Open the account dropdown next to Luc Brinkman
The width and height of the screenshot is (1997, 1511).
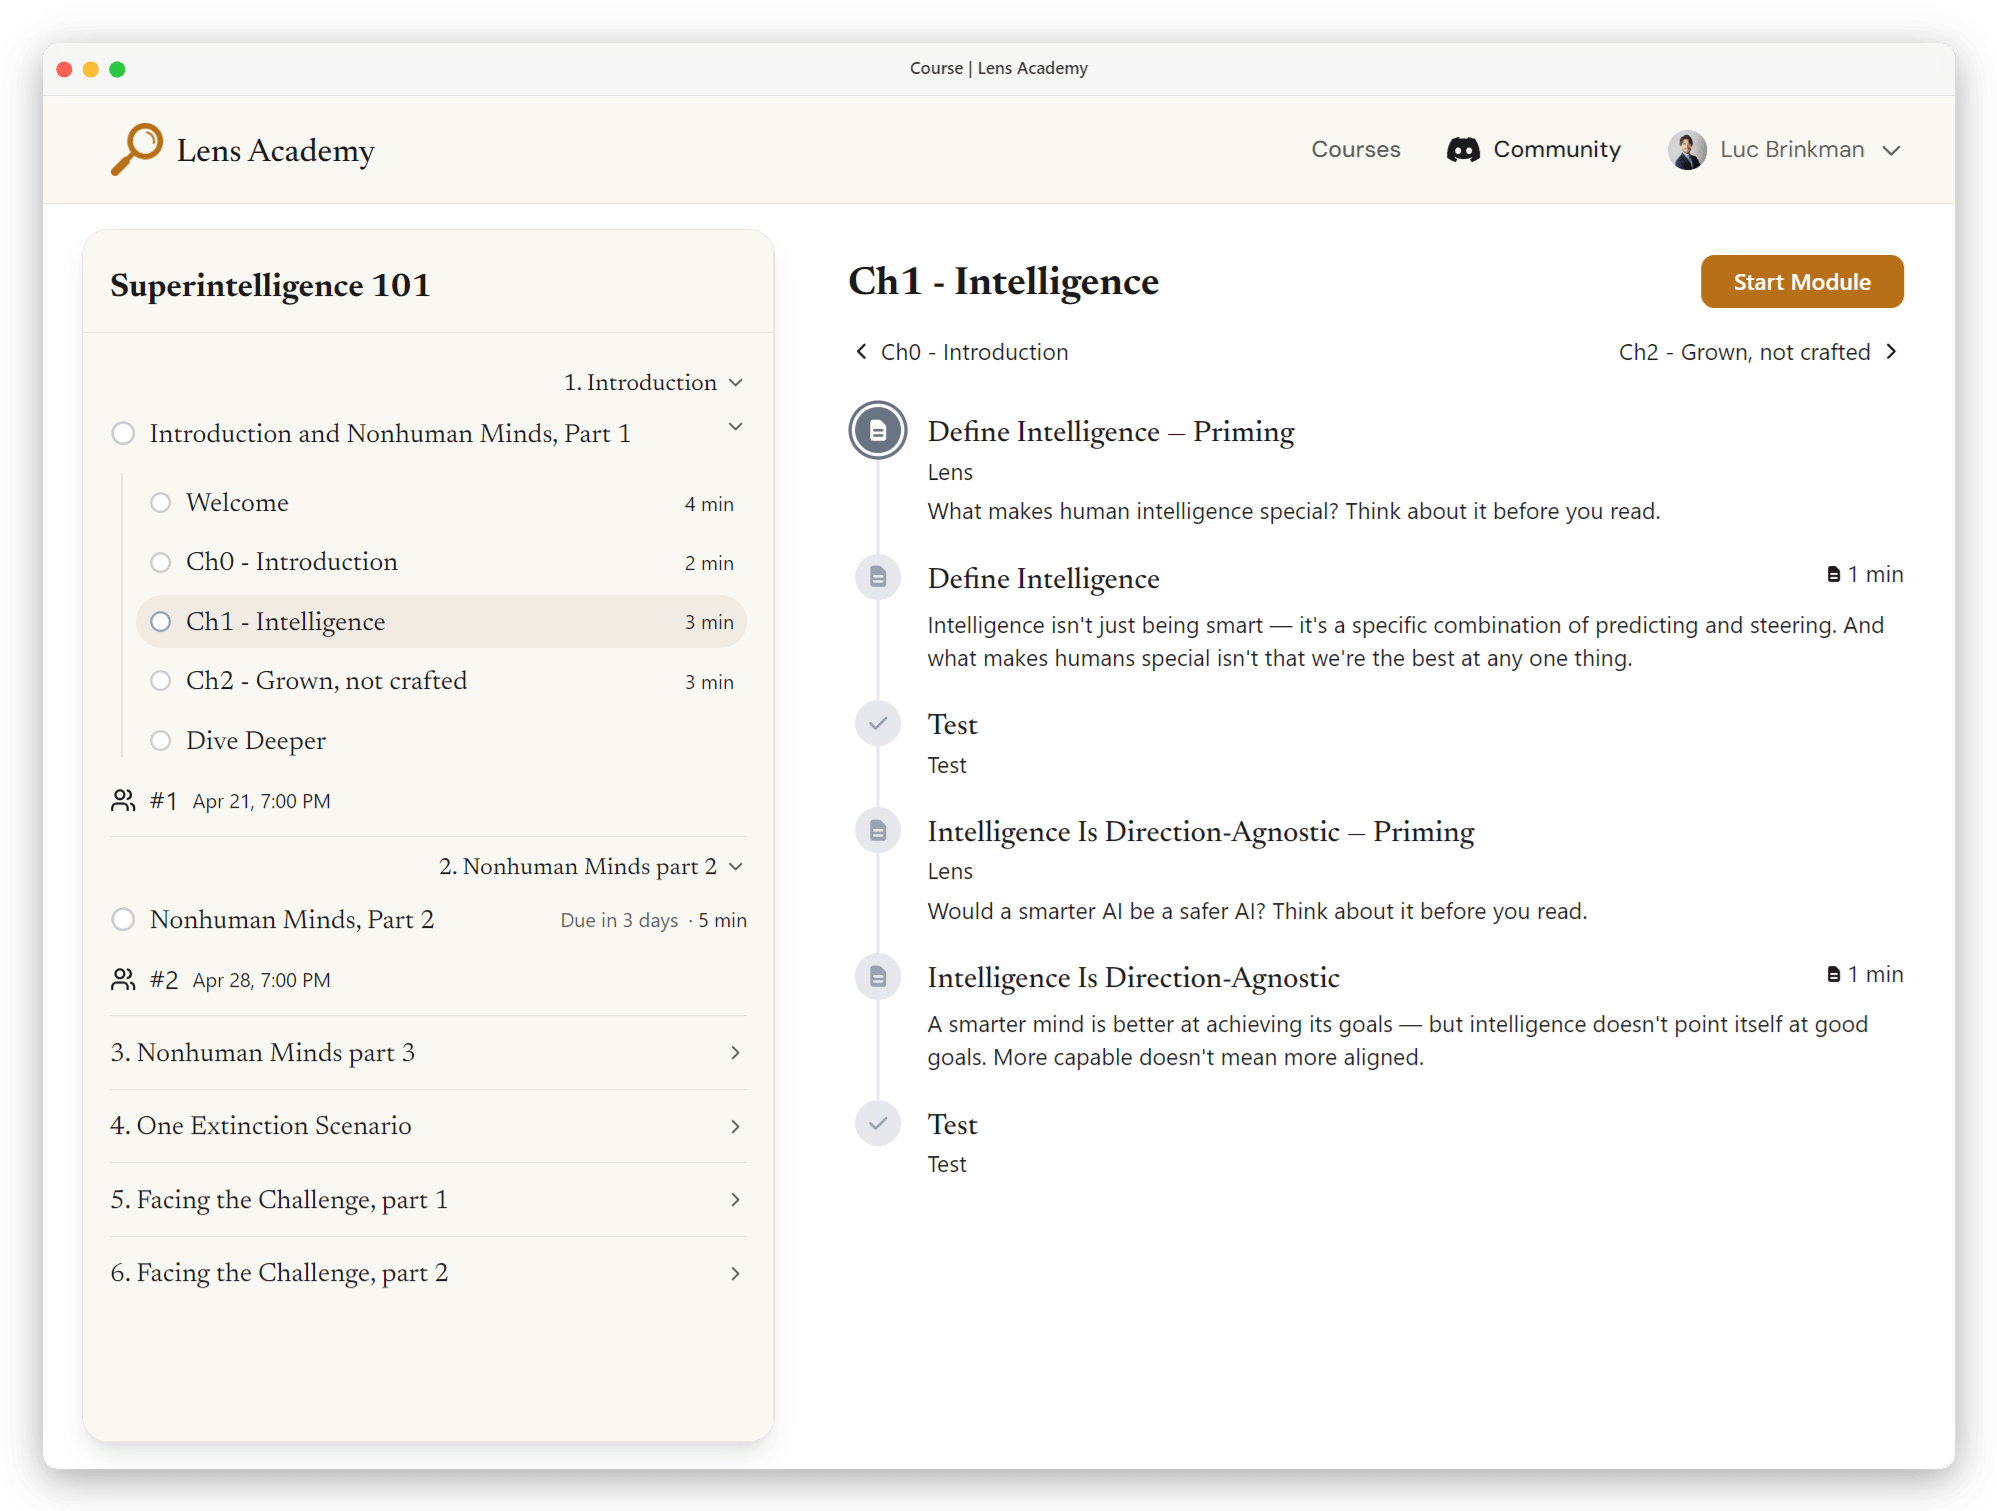click(x=1892, y=150)
